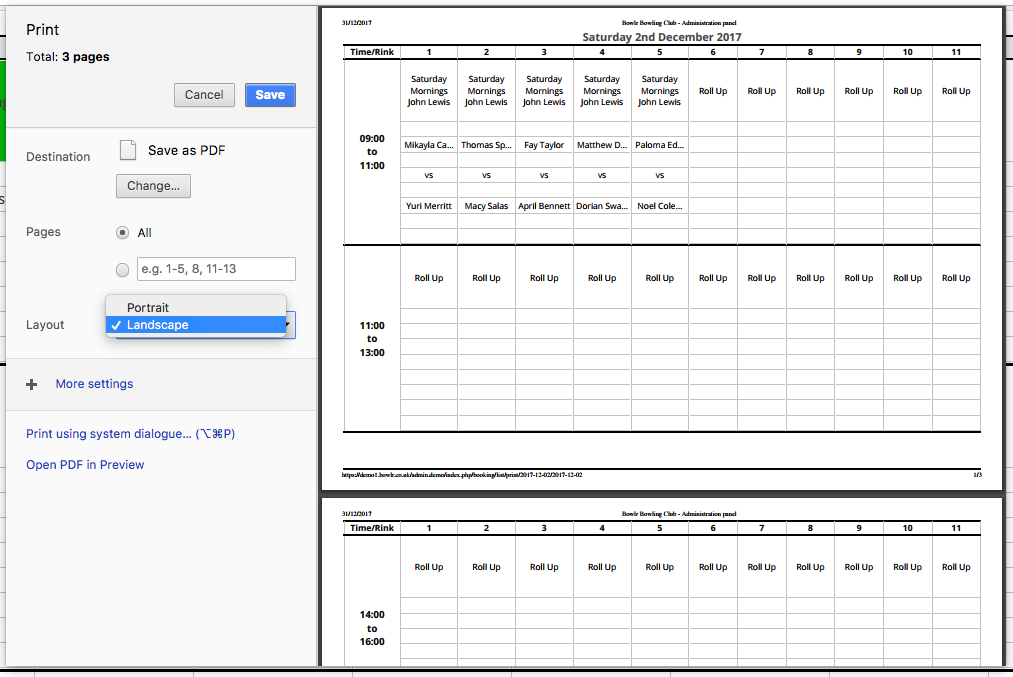Choose Portrait from the Layout dropdown
The width and height of the screenshot is (1013, 677).
tap(147, 307)
